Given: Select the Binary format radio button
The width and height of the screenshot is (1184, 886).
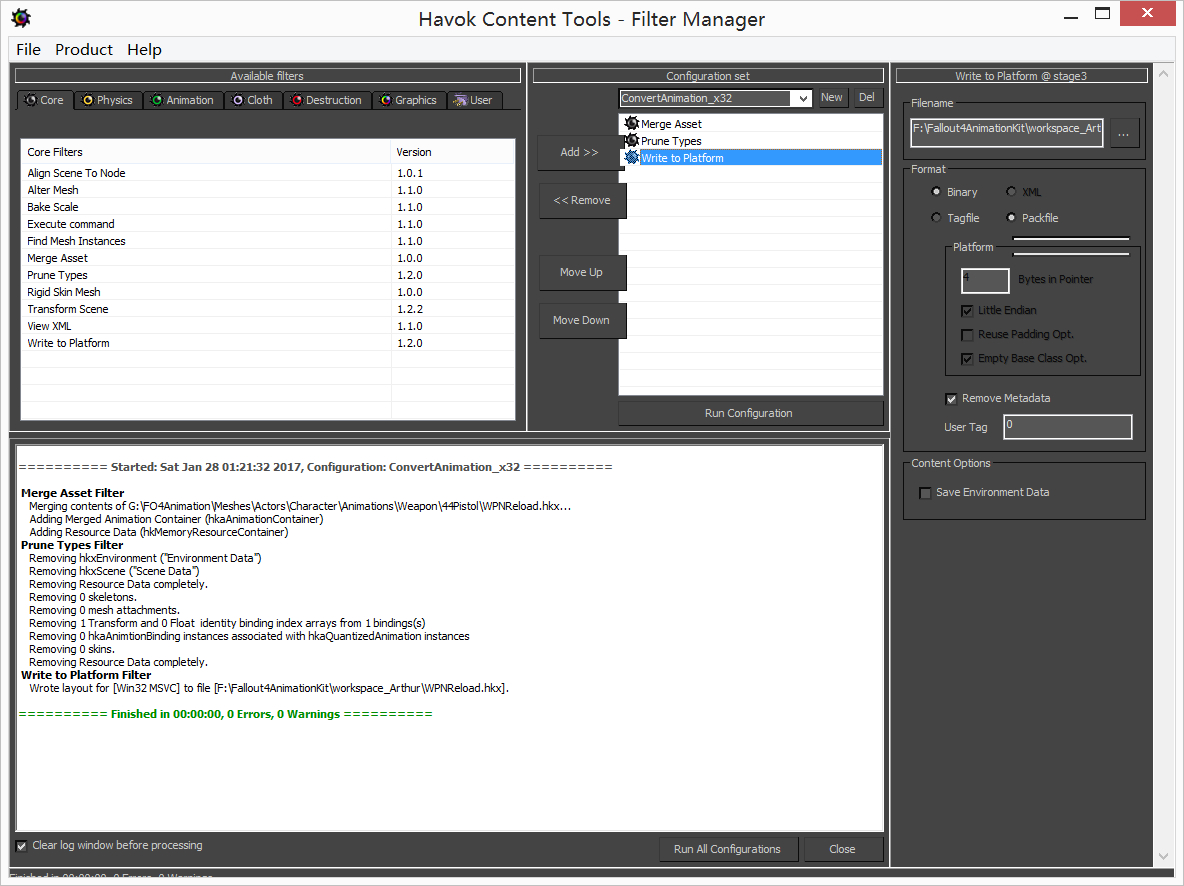Looking at the screenshot, I should tap(936, 192).
